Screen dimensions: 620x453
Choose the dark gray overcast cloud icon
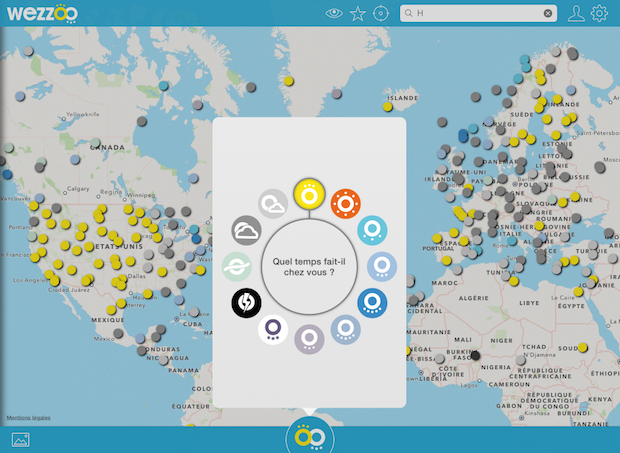pyautogui.click(x=247, y=232)
